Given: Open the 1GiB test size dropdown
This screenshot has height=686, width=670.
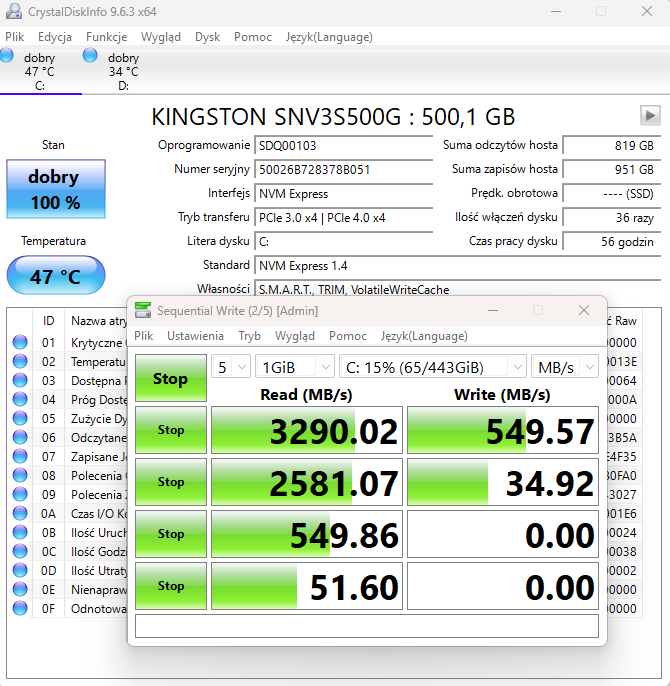Looking at the screenshot, I should pos(294,366).
